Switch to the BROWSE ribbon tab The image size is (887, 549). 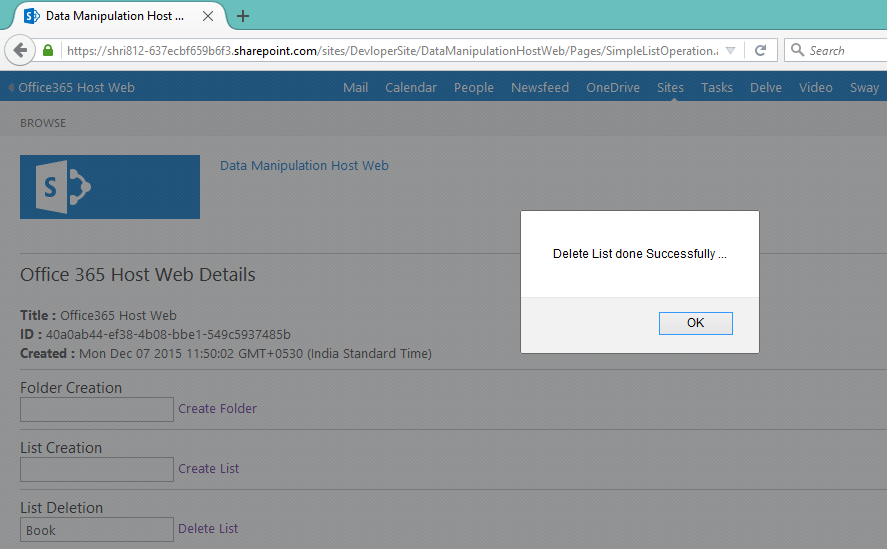click(43, 123)
